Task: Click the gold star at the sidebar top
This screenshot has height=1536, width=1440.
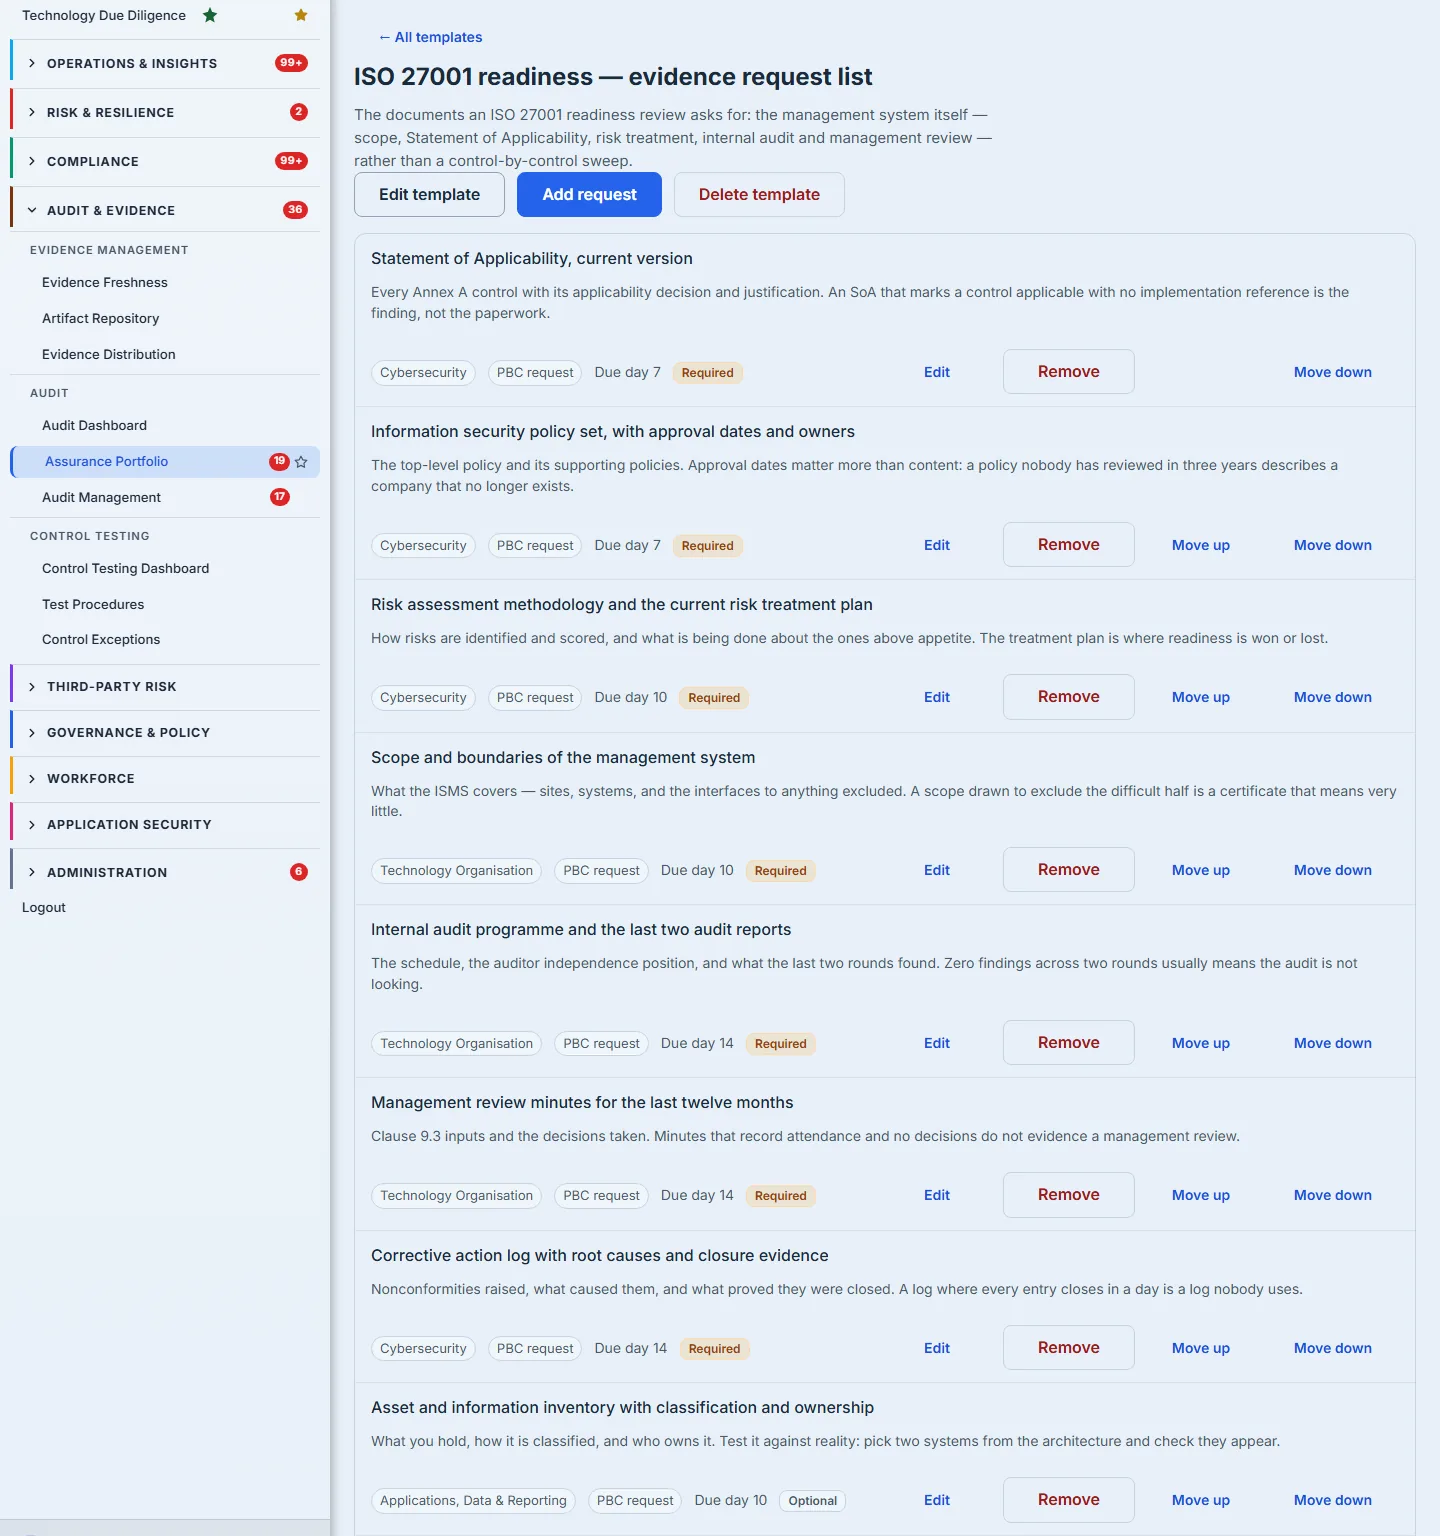Action: point(301,15)
